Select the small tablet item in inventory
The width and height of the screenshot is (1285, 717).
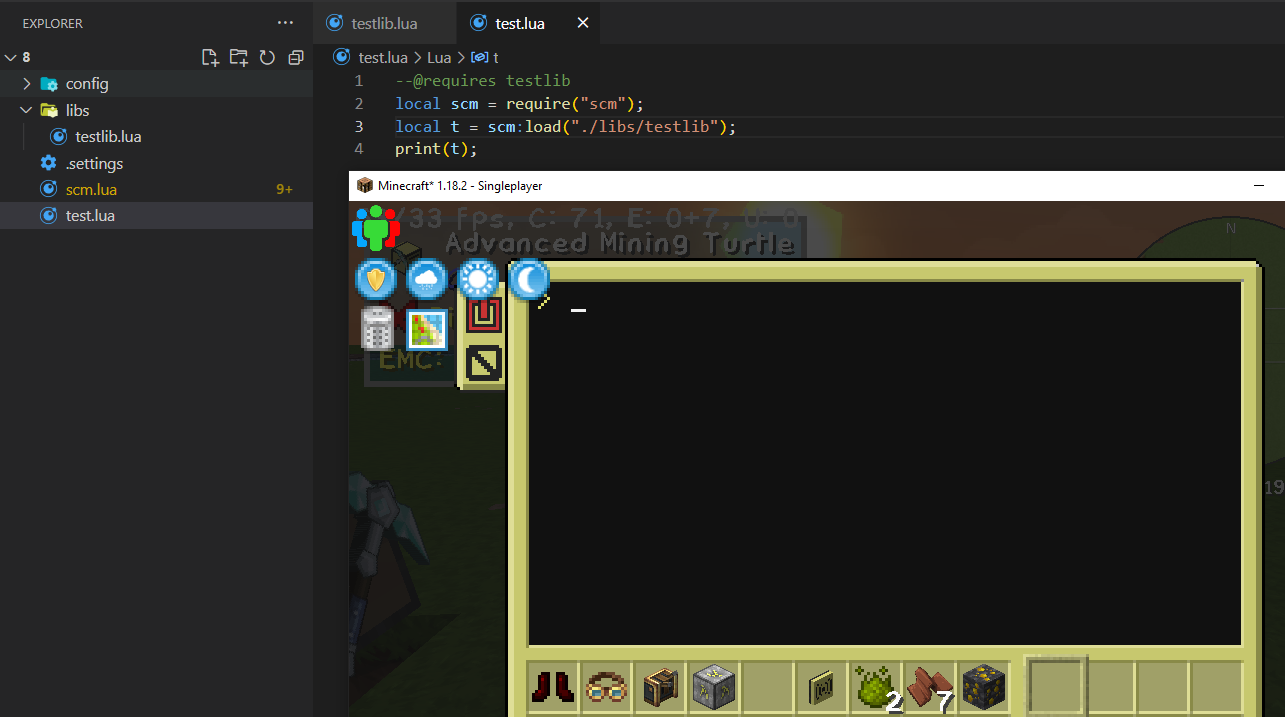tap(823, 687)
